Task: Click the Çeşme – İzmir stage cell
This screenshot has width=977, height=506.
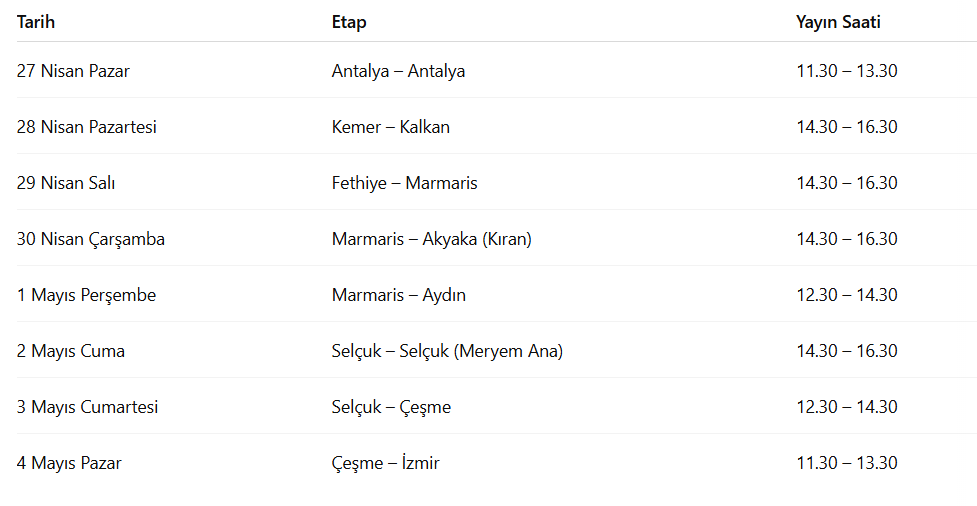Action: (x=385, y=463)
